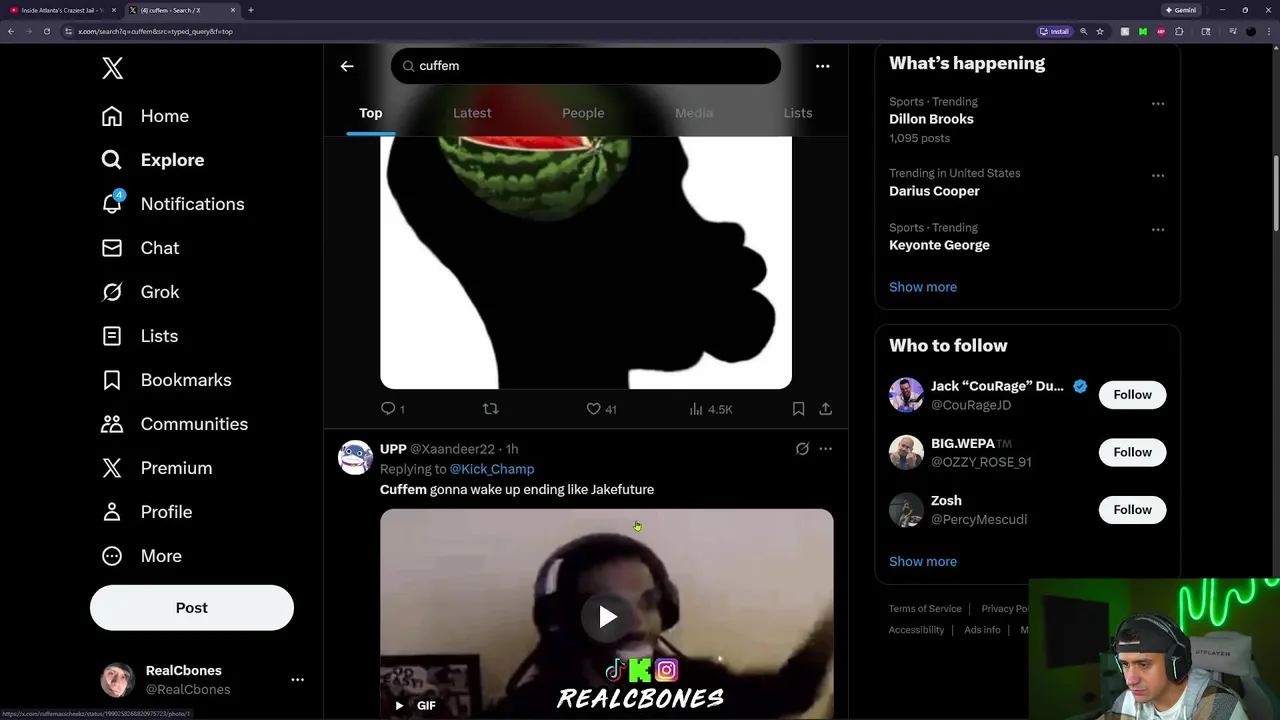Show more under What's happening
Viewport: 1280px width, 720px height.
tap(923, 287)
